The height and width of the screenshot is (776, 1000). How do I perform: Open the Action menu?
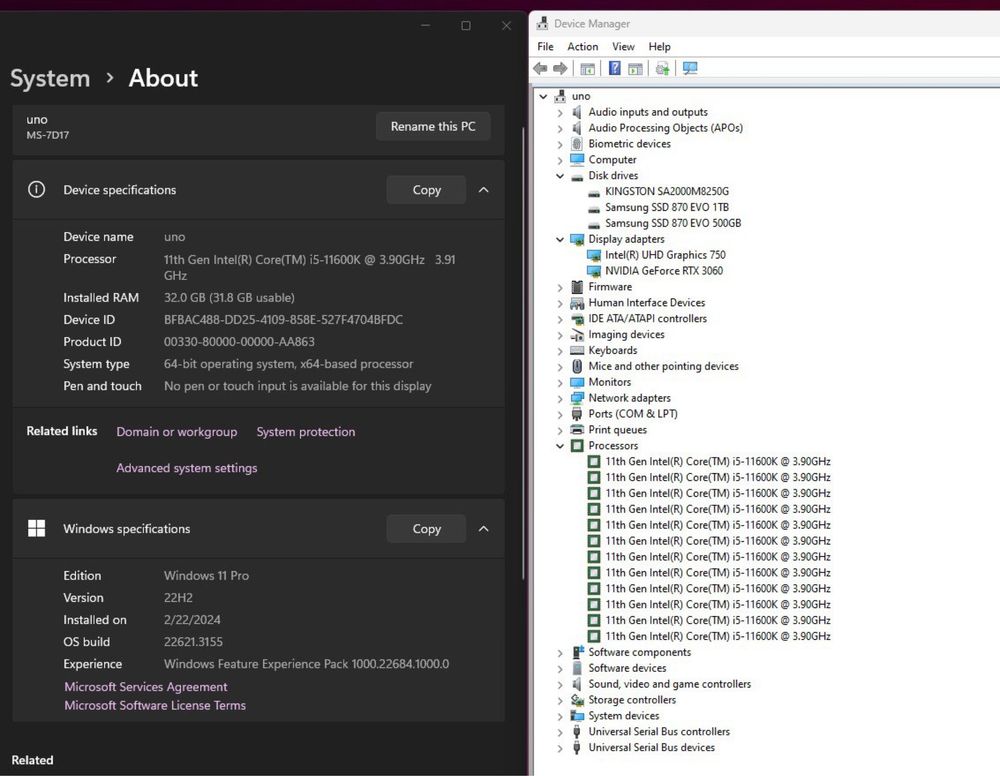pyautogui.click(x=583, y=47)
